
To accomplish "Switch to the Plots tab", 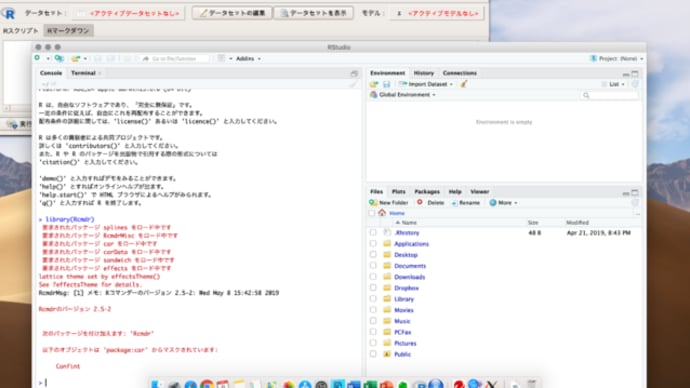I will (x=398, y=192).
